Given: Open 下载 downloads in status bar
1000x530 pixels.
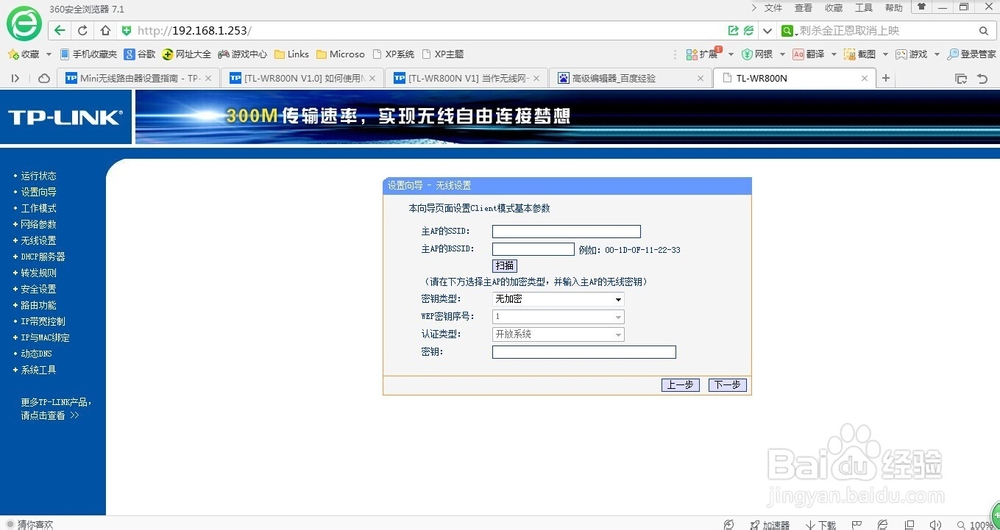Looking at the screenshot, I should pos(821,525).
